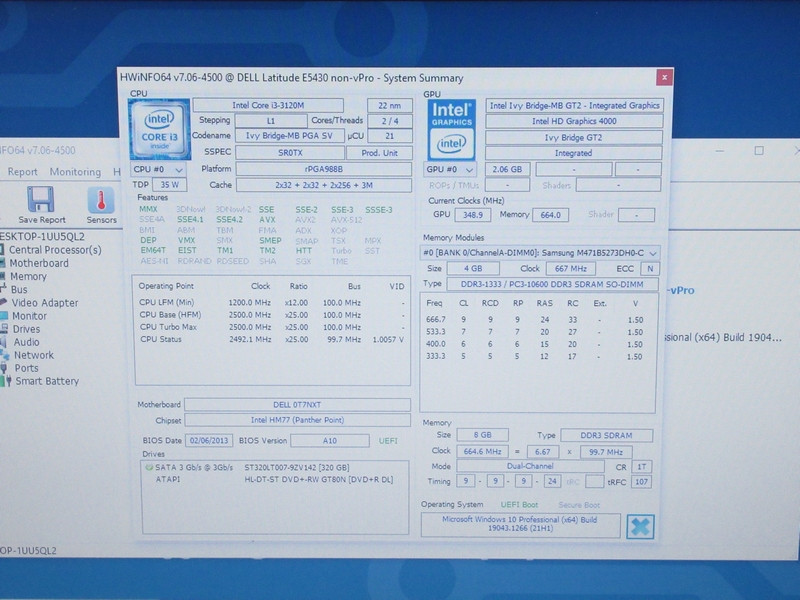Click the Prod. Unit field
The width and height of the screenshot is (800, 600).
(379, 153)
